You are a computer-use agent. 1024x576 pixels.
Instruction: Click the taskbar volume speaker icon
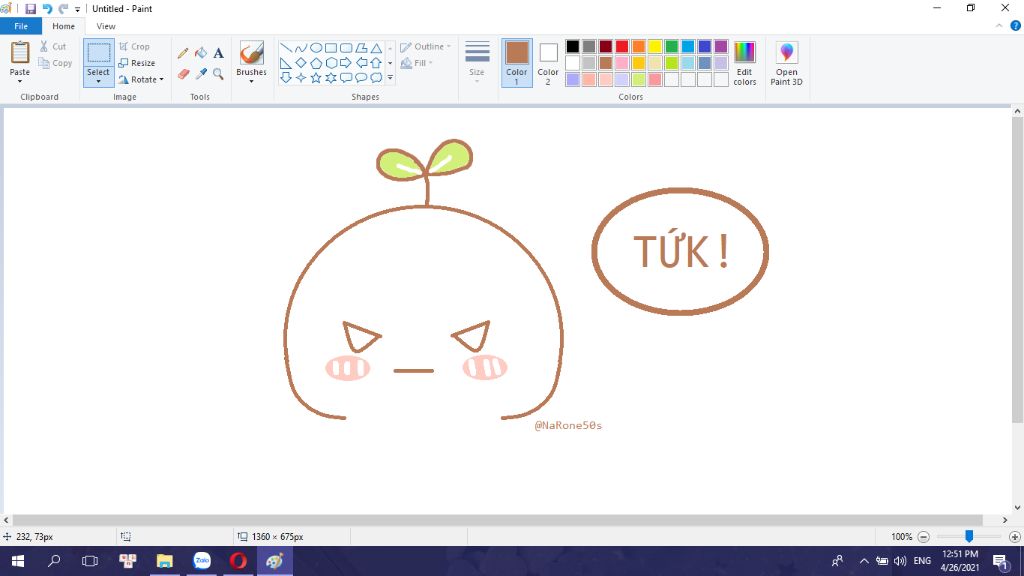[x=900, y=561]
